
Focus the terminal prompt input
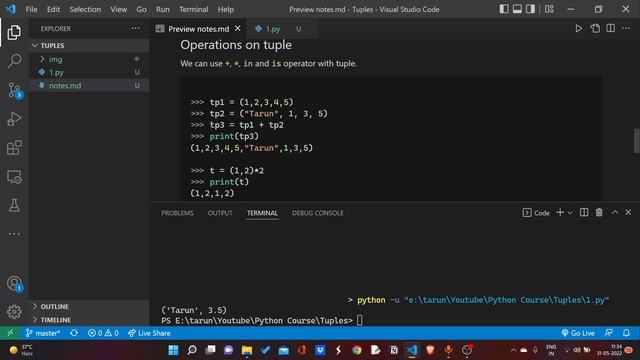pos(359,320)
